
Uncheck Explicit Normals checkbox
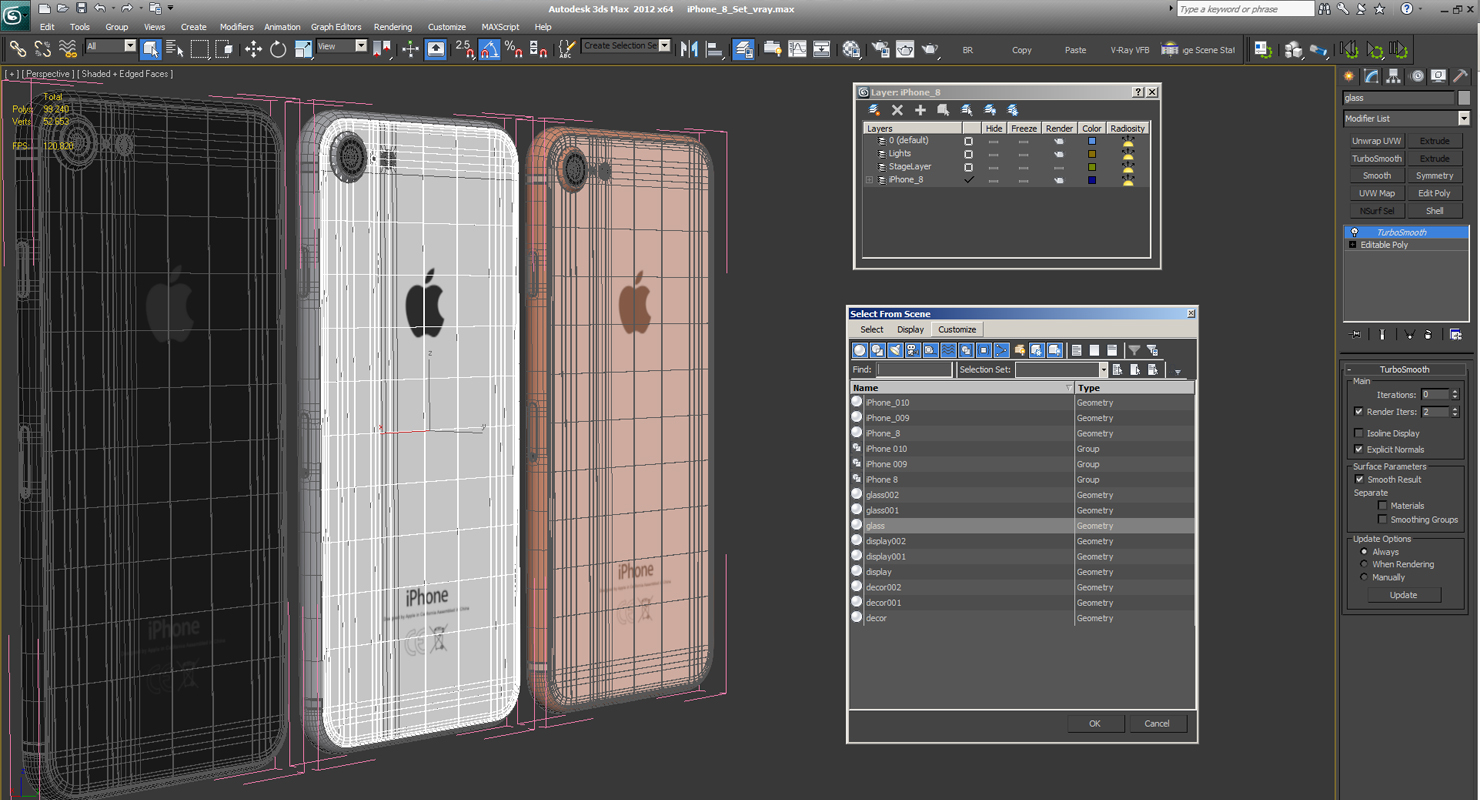[x=1358, y=449]
